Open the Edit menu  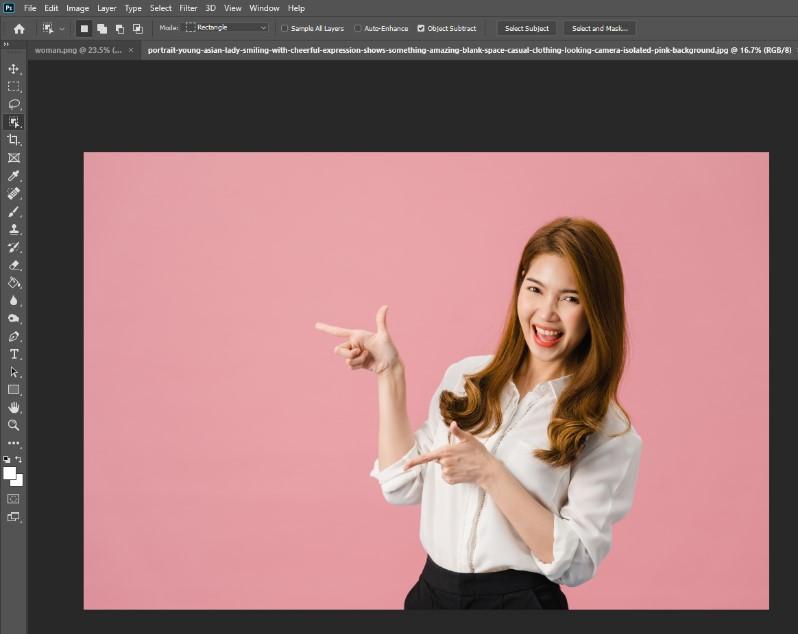[51, 8]
